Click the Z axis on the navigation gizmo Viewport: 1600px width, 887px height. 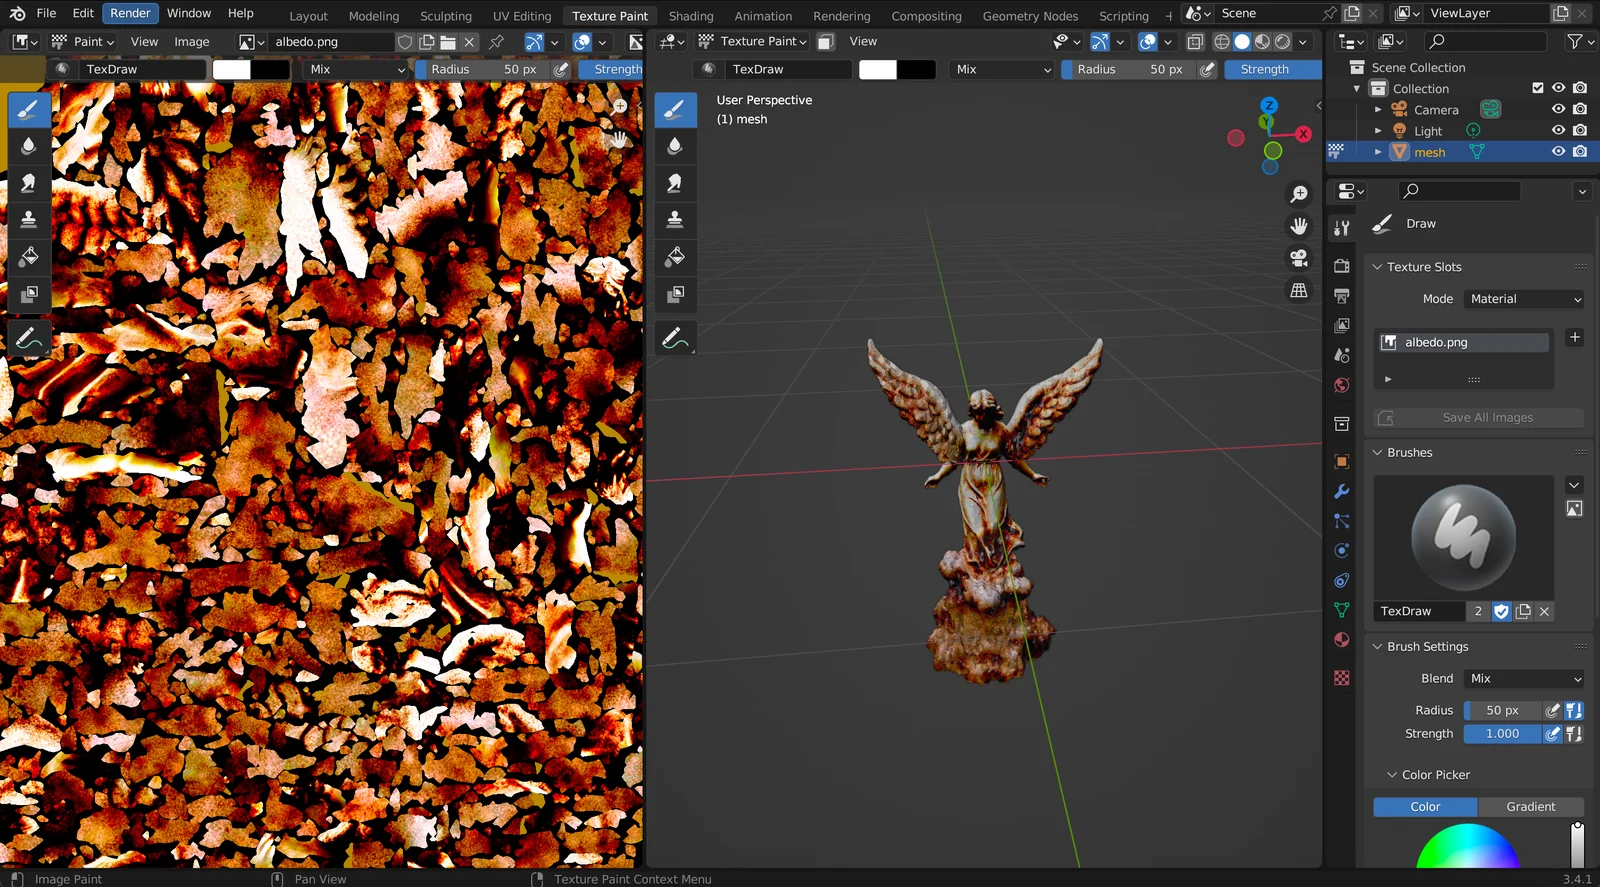(1269, 105)
